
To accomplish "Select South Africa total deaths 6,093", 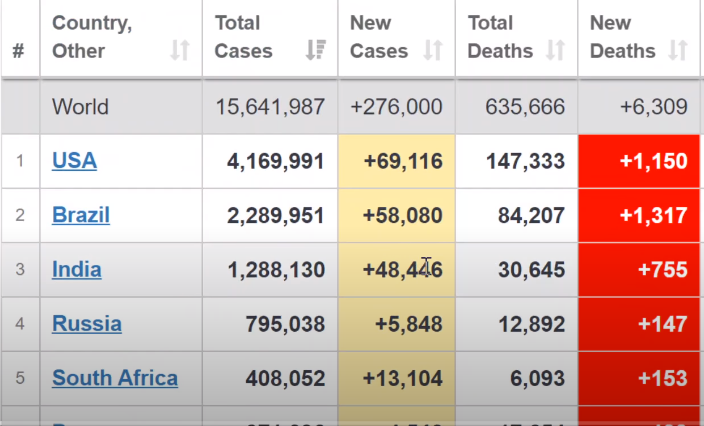I will coord(537,378).
